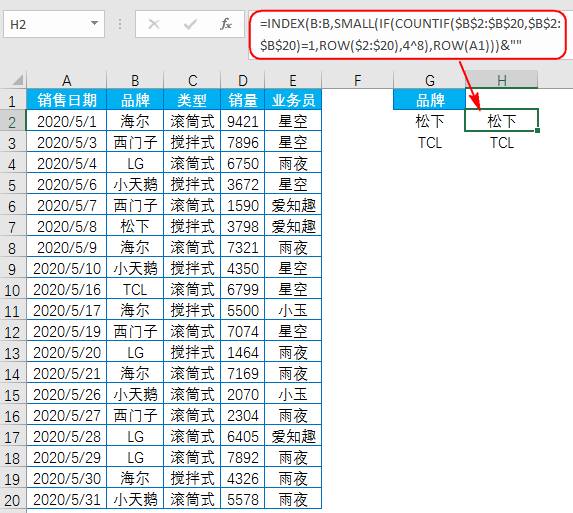The height and width of the screenshot is (513, 573).
Task: Select column G header
Action: (x=430, y=80)
